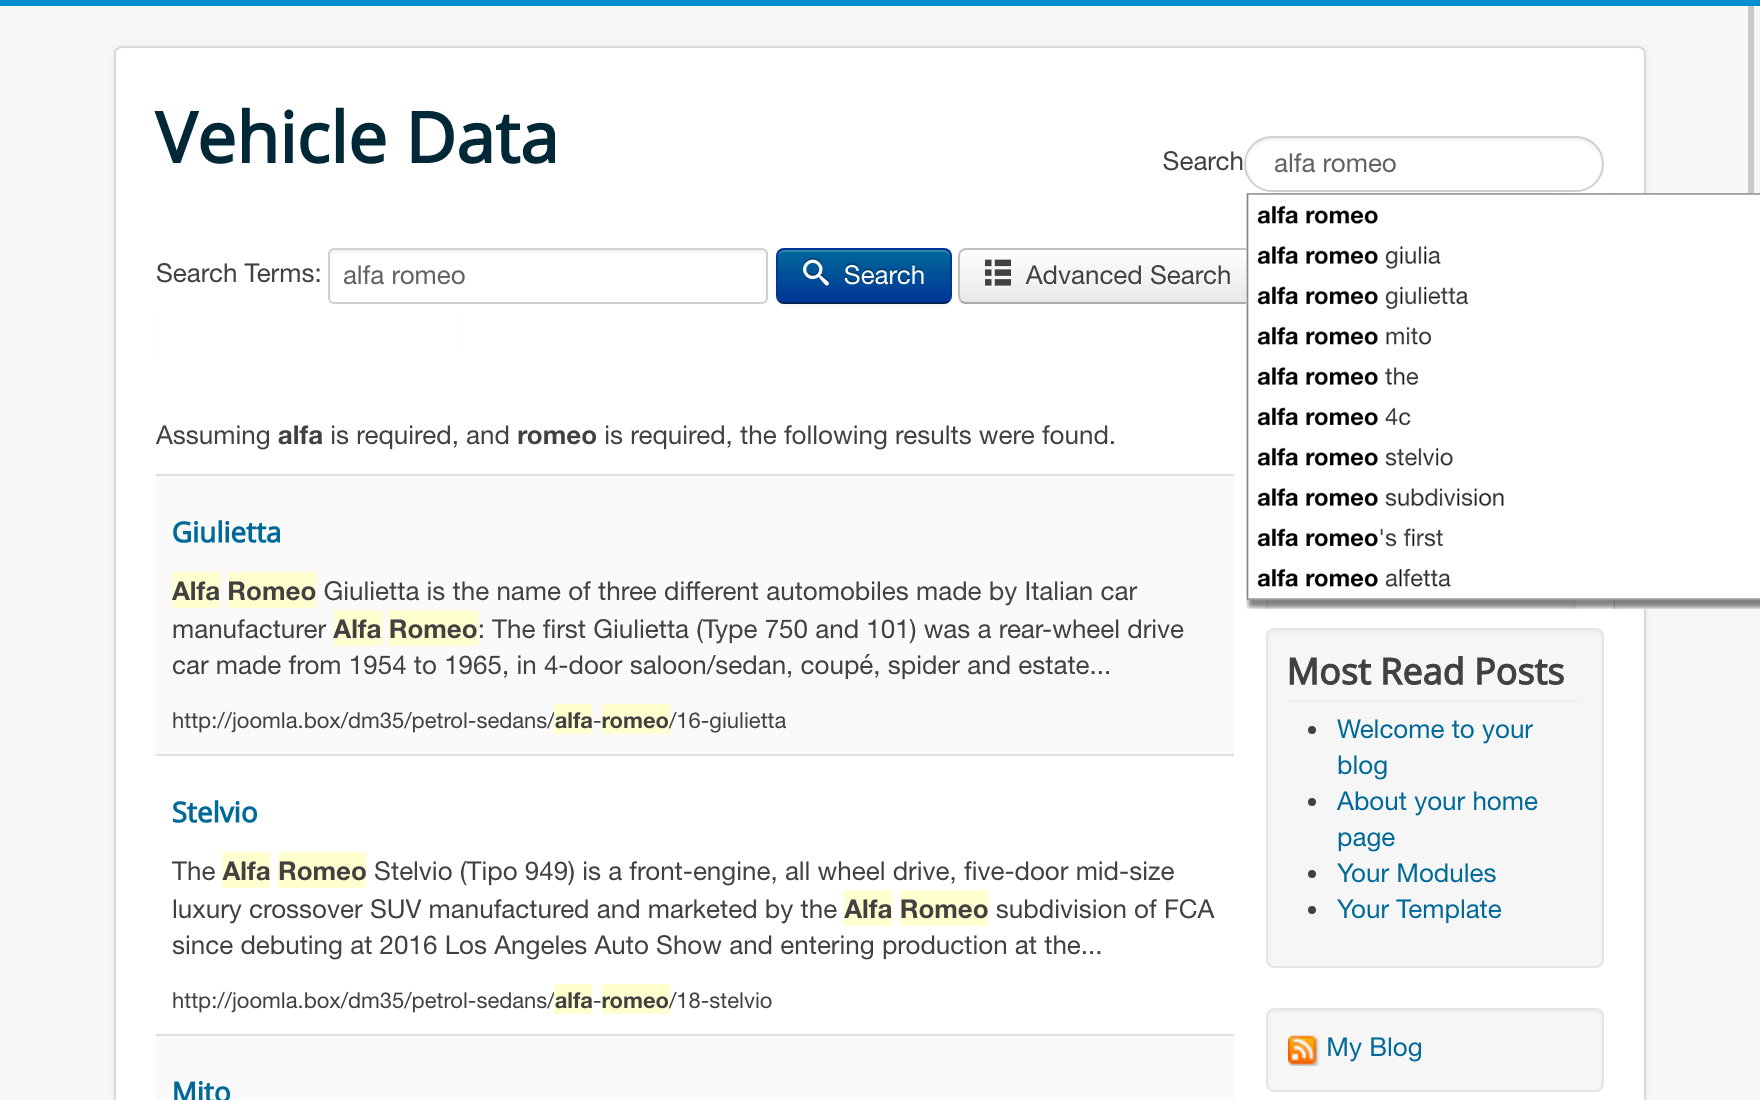Open the Giulietta search result

[226, 532]
